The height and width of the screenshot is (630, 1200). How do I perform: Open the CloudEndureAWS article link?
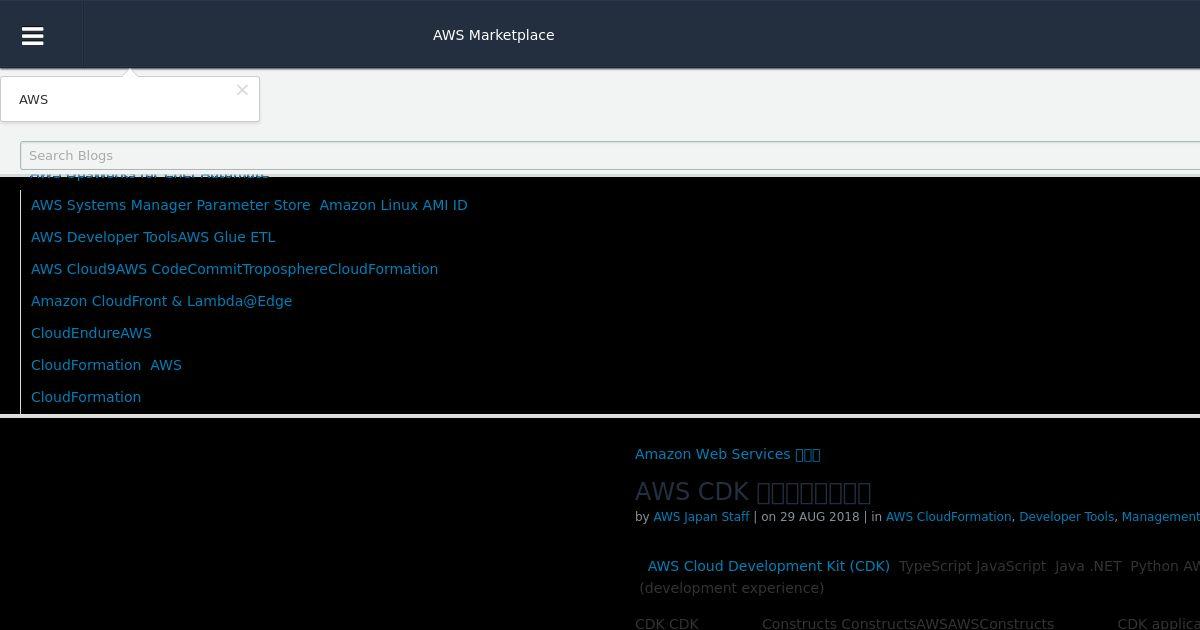coord(91,333)
